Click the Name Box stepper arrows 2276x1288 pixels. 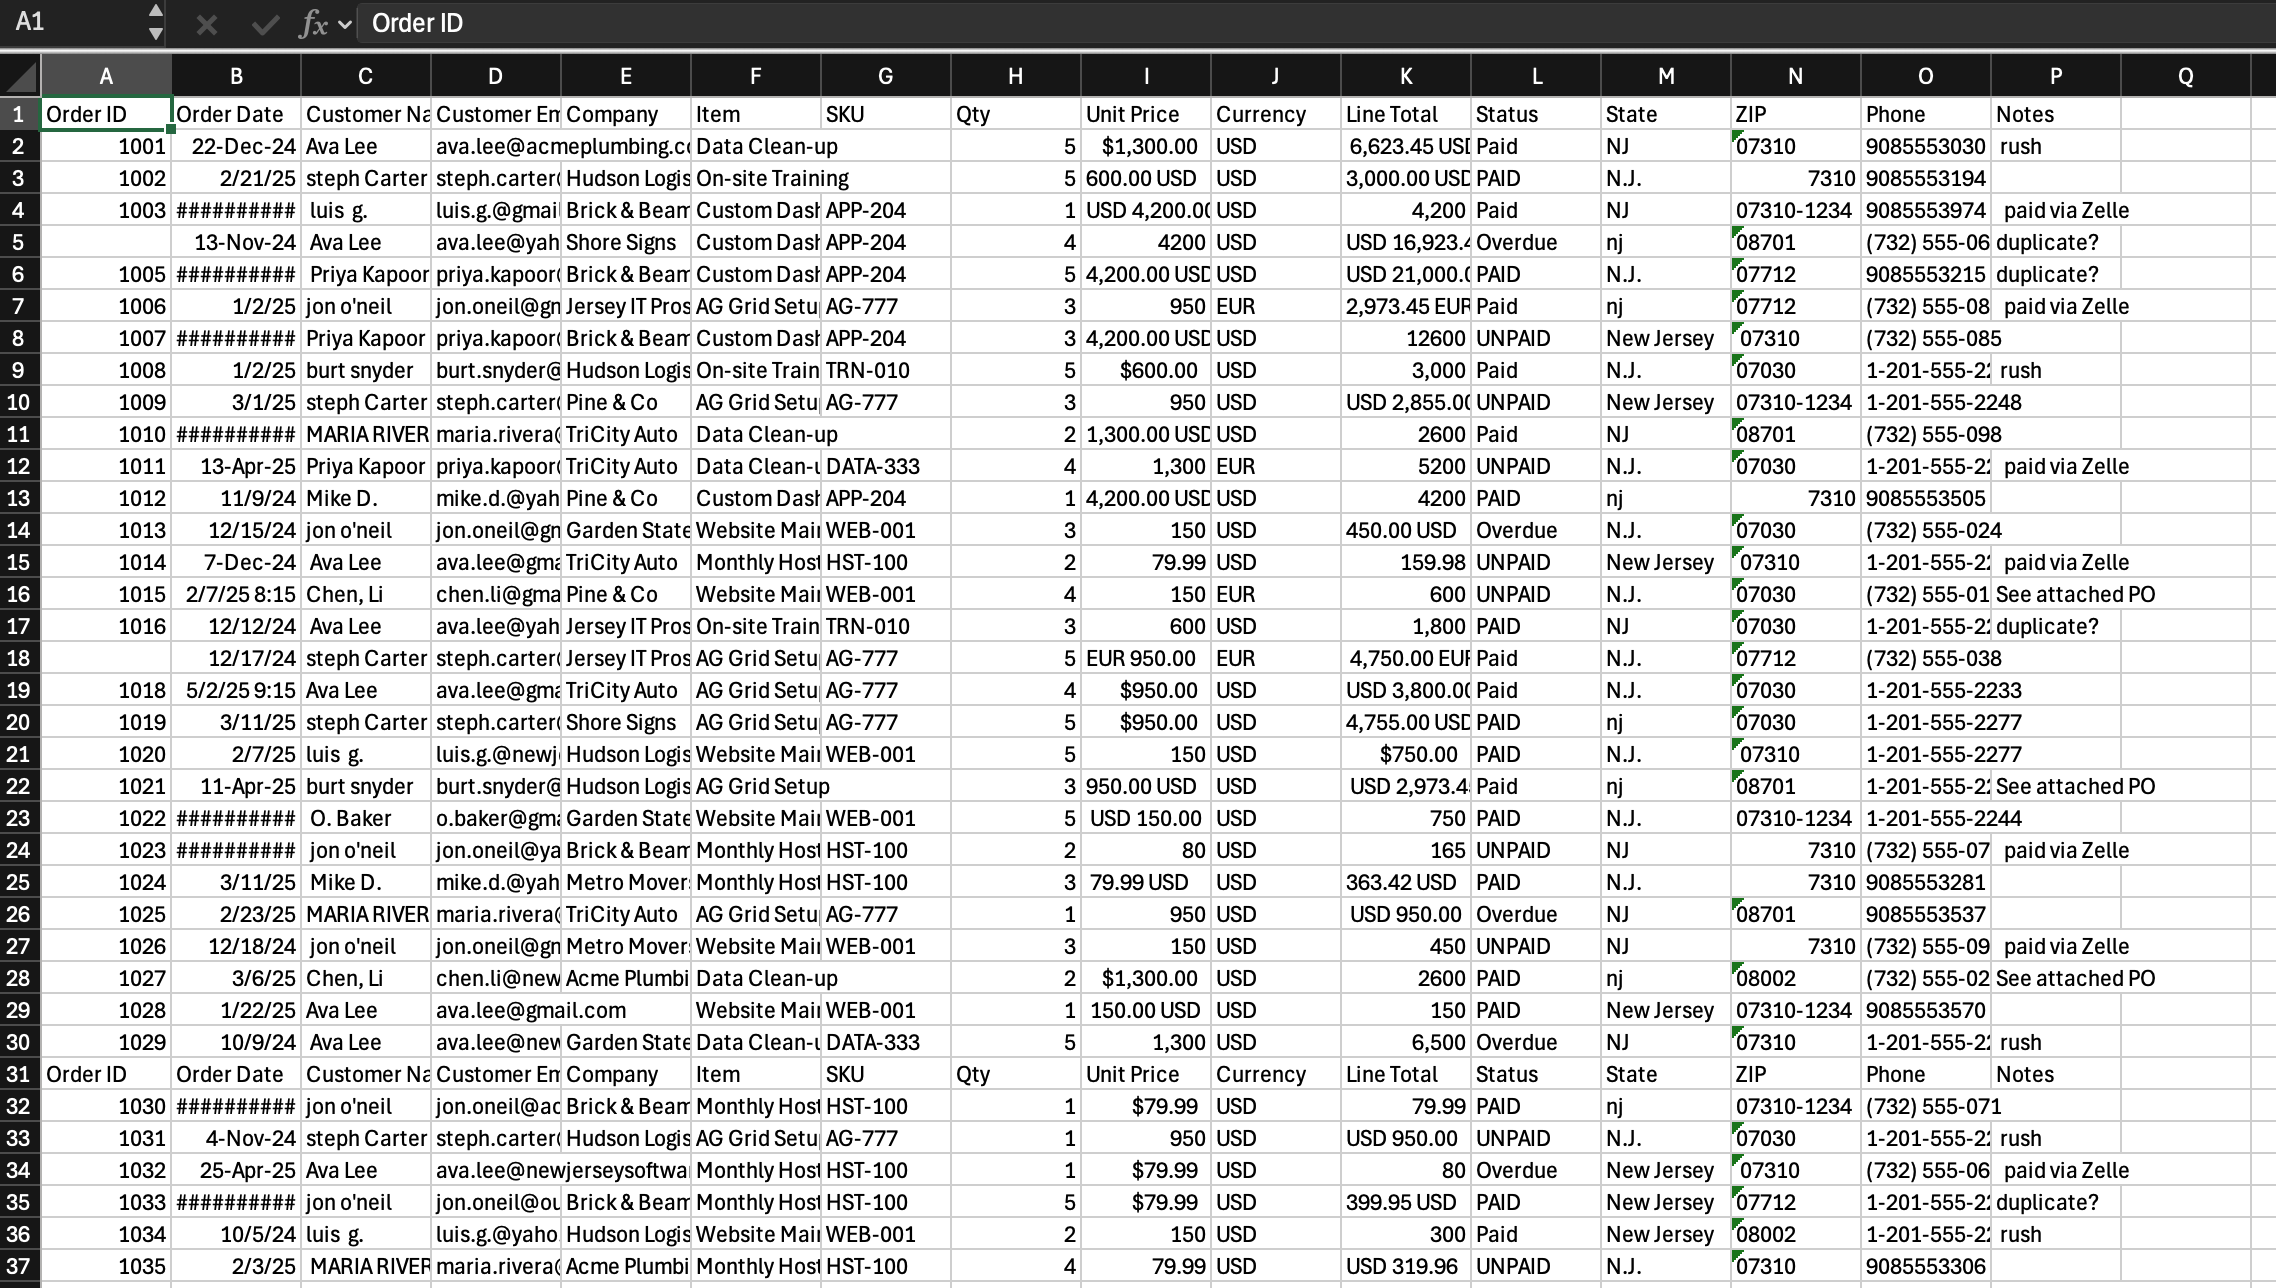tap(155, 22)
